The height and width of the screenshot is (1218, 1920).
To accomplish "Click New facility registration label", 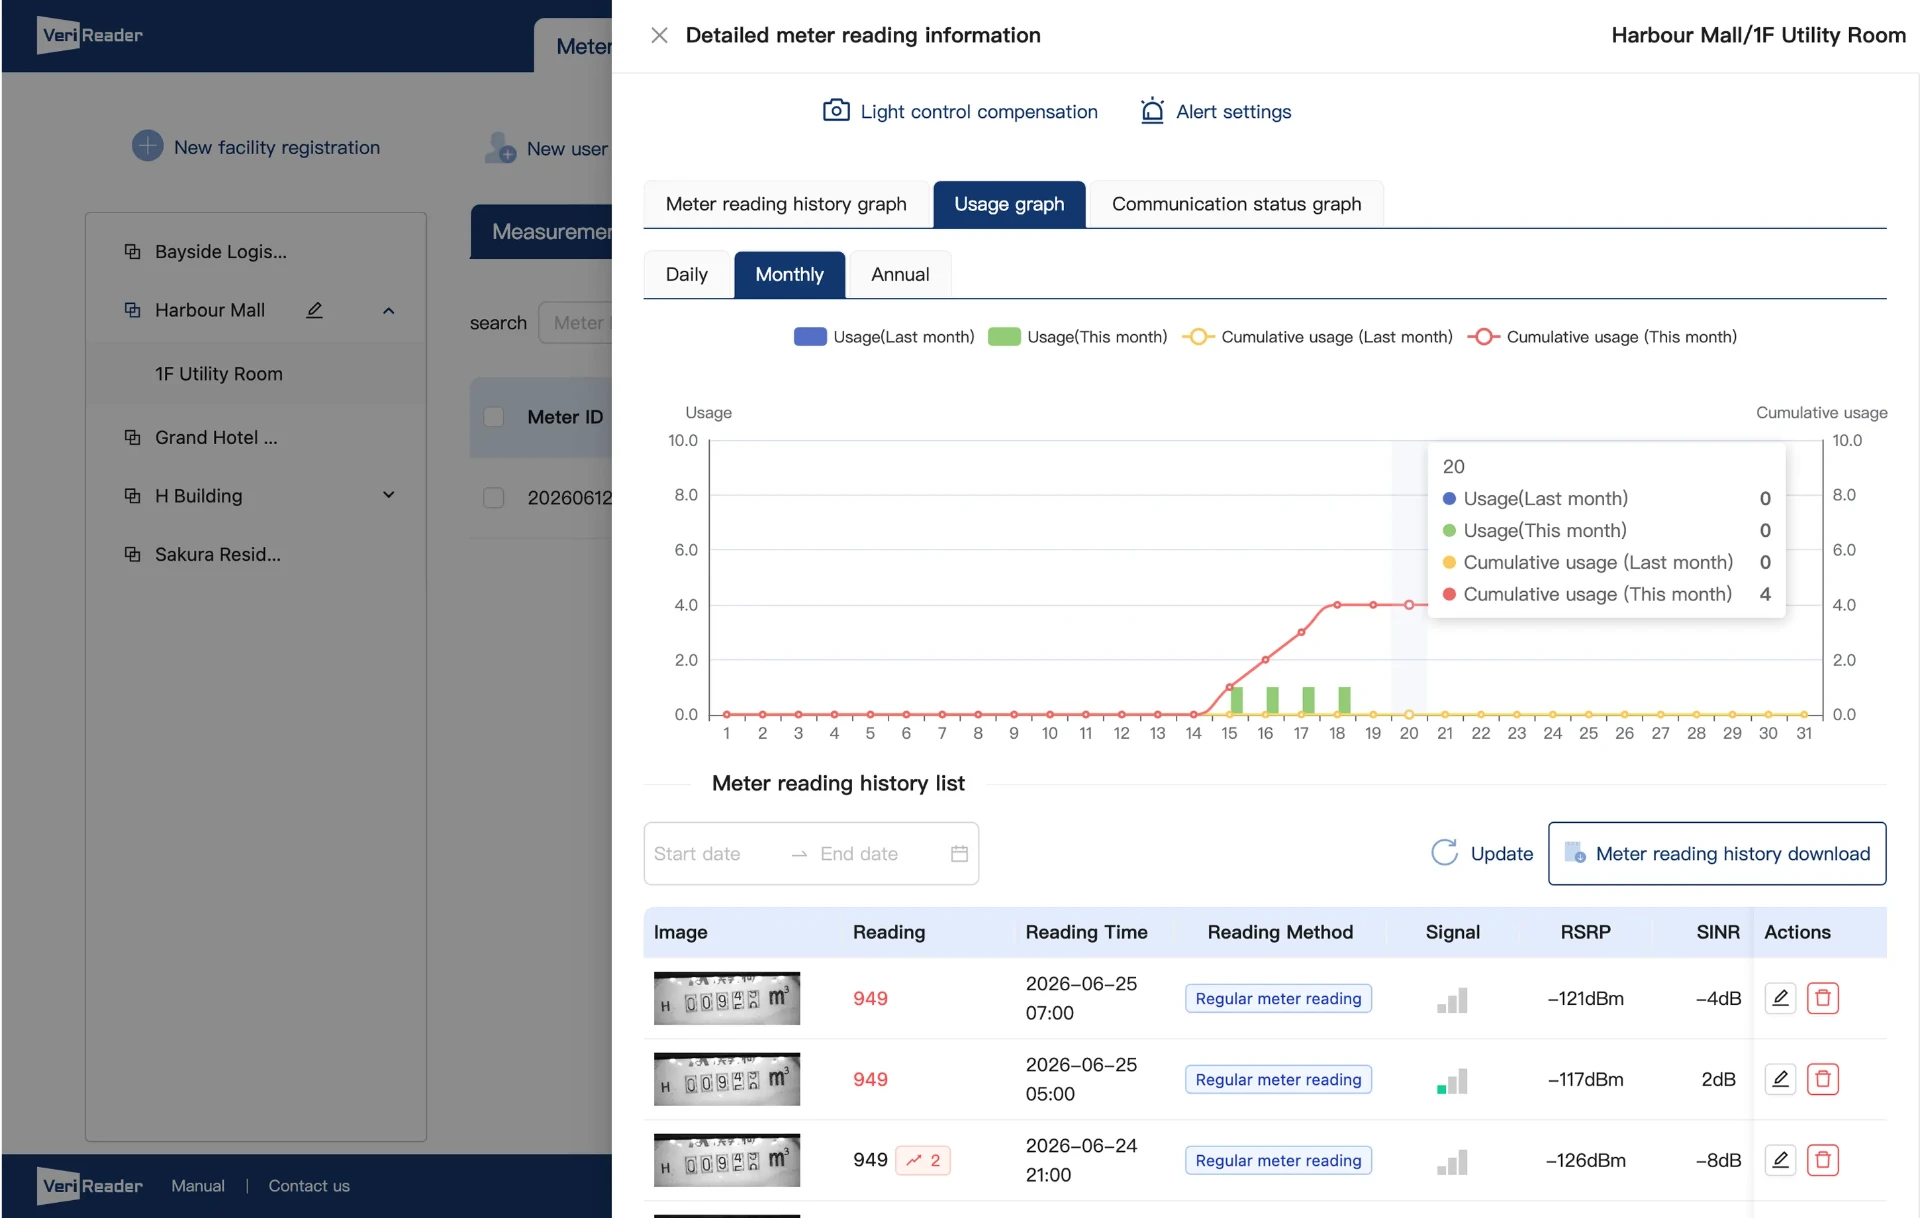I will [x=277, y=147].
